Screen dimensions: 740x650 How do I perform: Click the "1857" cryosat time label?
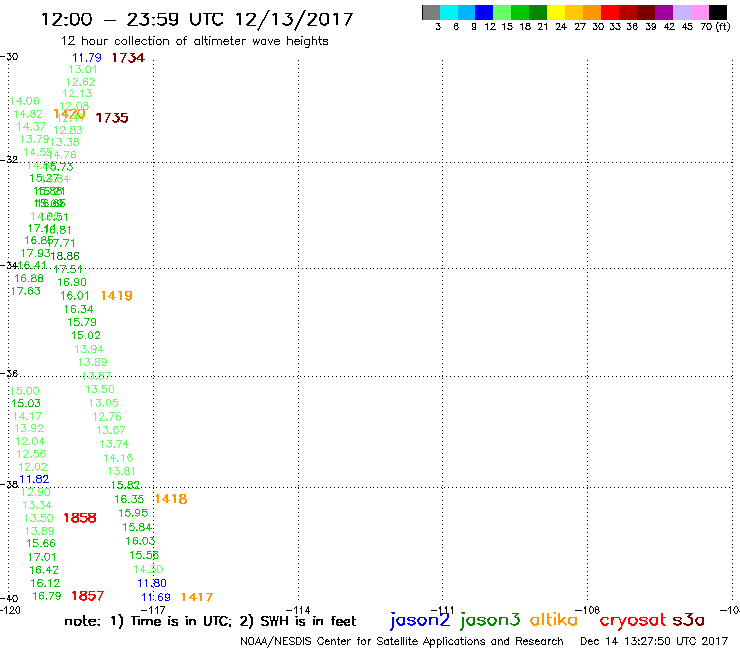(87, 596)
